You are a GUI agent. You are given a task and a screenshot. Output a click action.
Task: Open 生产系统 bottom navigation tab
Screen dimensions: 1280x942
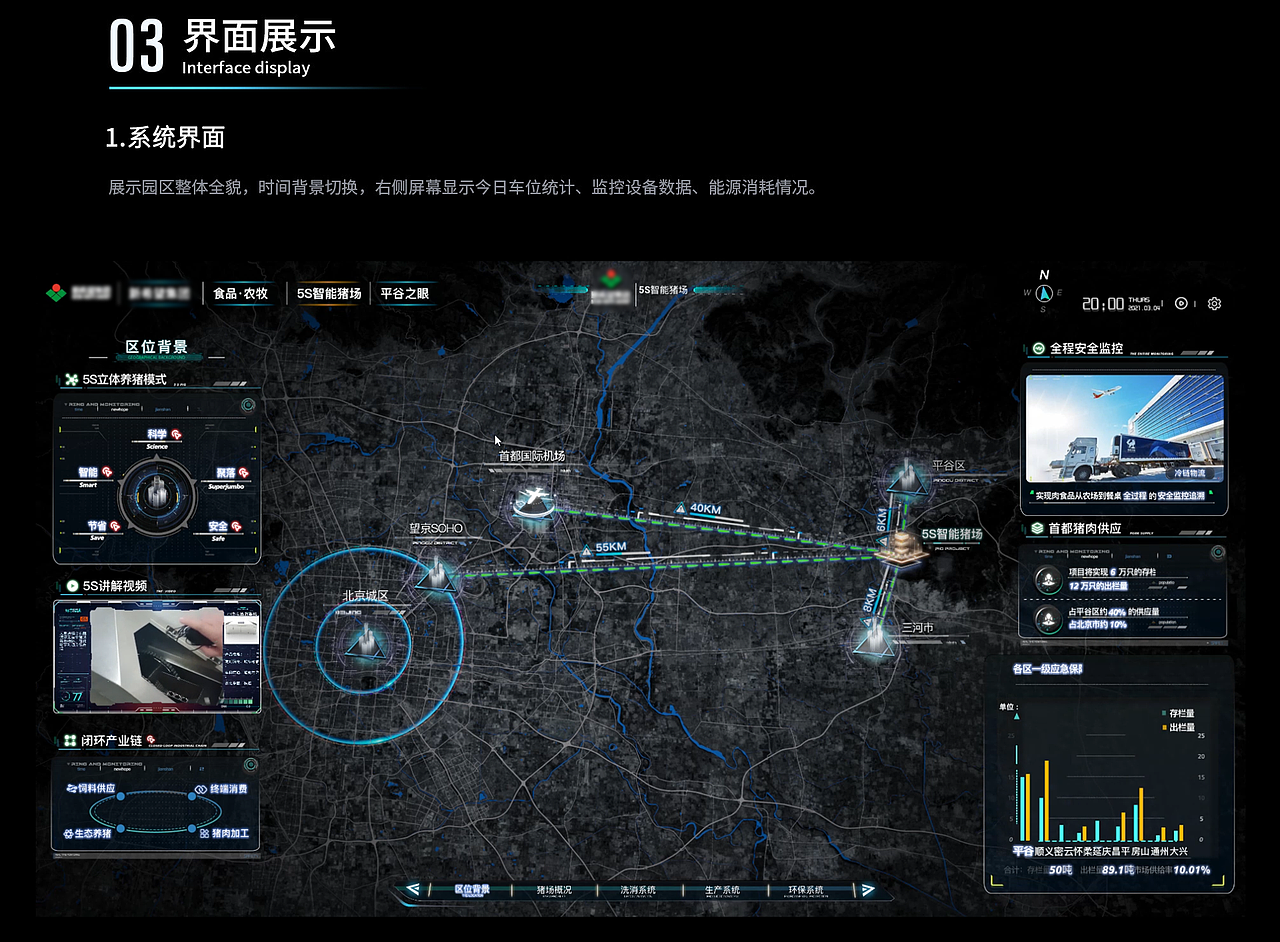tap(722, 890)
